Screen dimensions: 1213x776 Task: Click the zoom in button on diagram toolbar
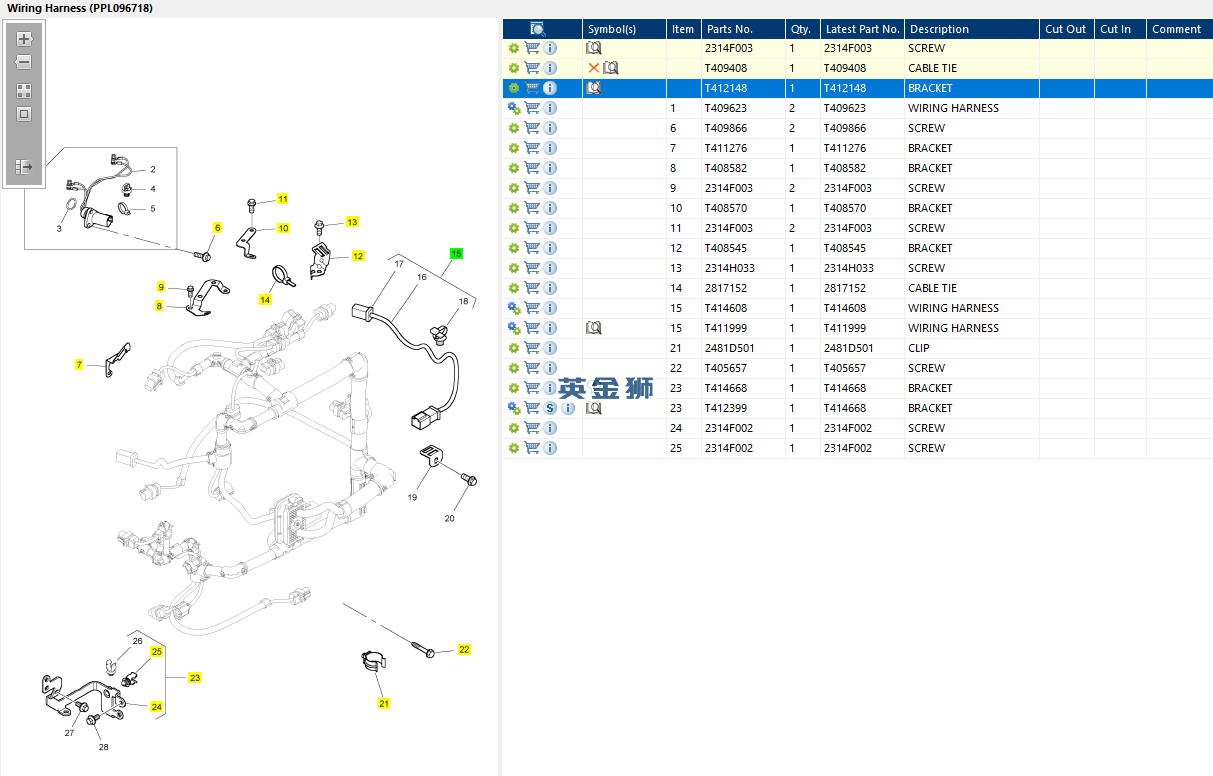pos(25,40)
